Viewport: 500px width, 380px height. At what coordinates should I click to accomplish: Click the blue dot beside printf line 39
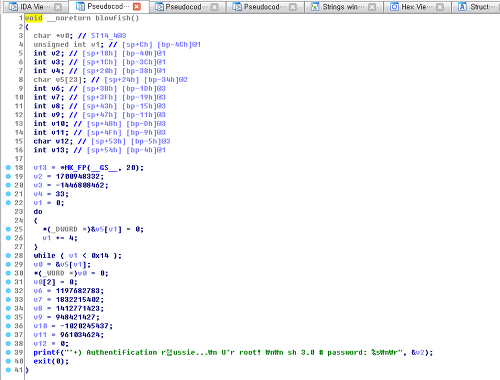tap(8, 352)
